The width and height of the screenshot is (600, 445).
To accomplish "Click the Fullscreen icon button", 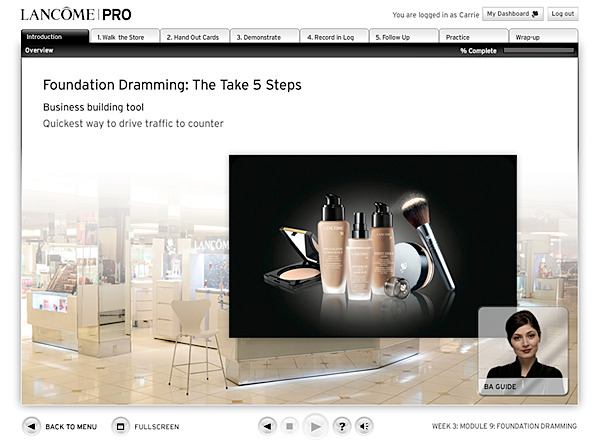I will pos(121,426).
